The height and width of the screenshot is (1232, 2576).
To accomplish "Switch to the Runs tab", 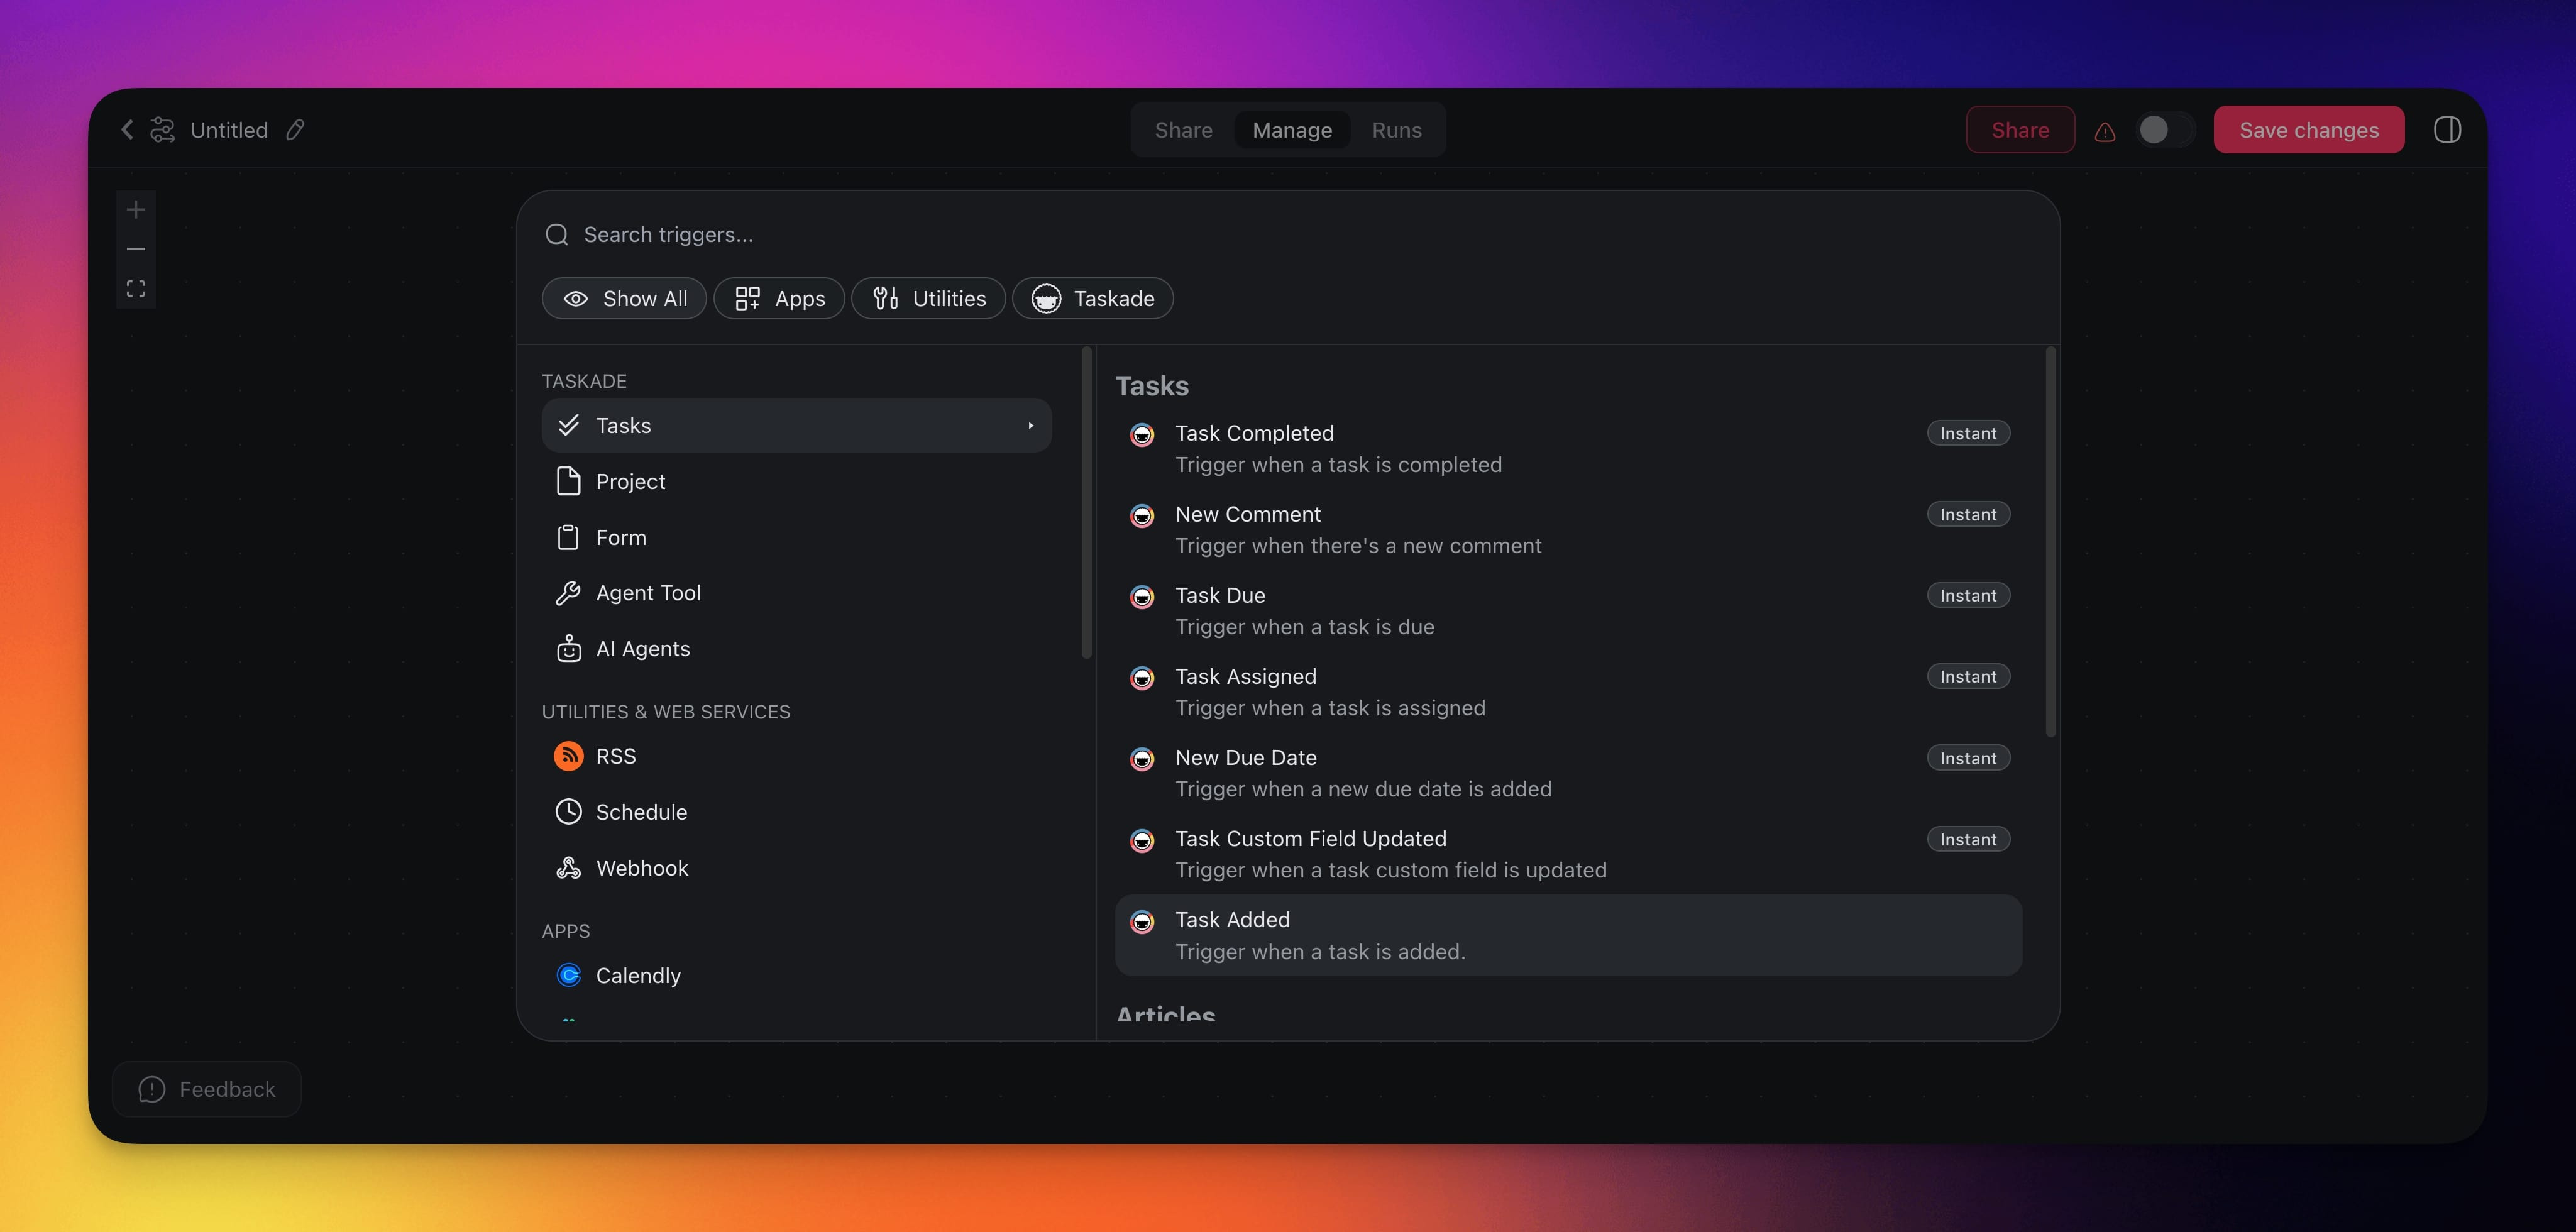I will pyautogui.click(x=1396, y=130).
